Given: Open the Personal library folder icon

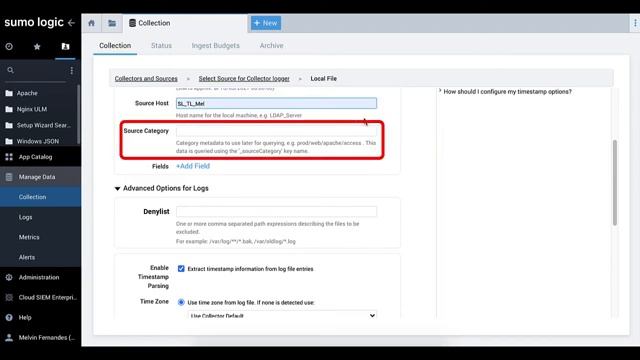Looking at the screenshot, I should (65, 47).
